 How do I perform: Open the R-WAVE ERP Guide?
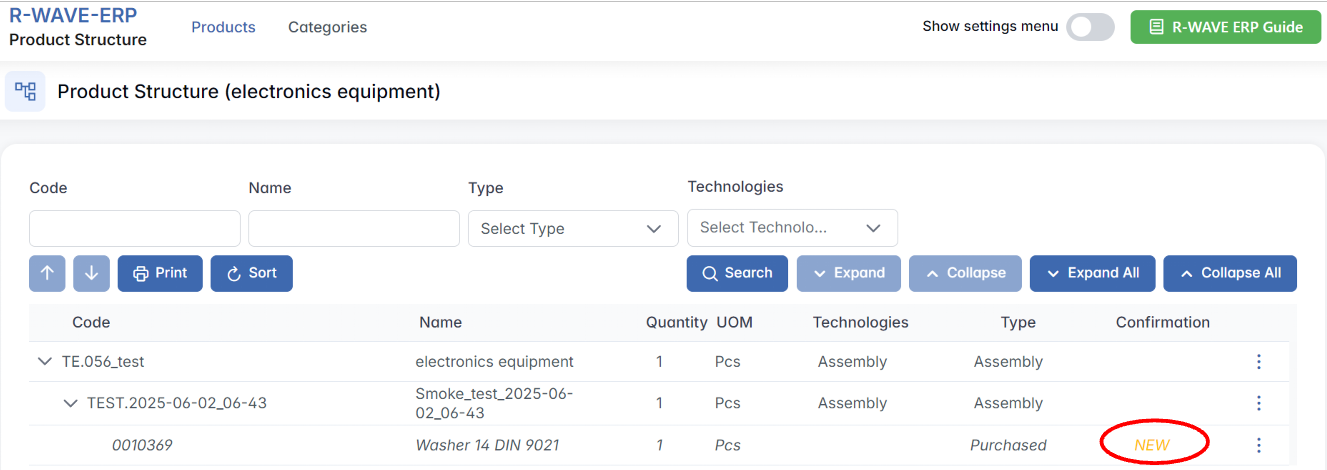click(x=1225, y=27)
